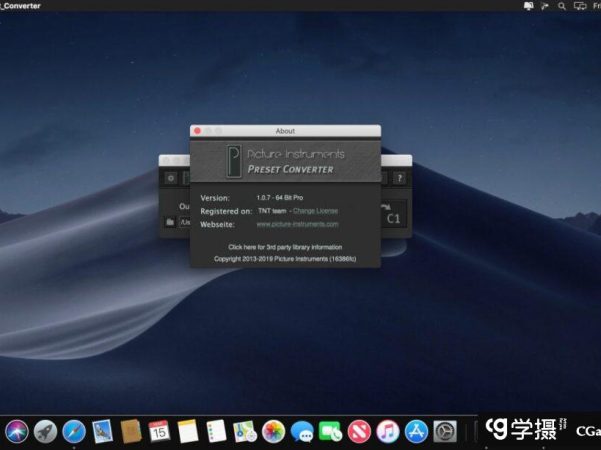Open the App Store icon in dock
The width and height of the screenshot is (601, 450).
pos(416,431)
